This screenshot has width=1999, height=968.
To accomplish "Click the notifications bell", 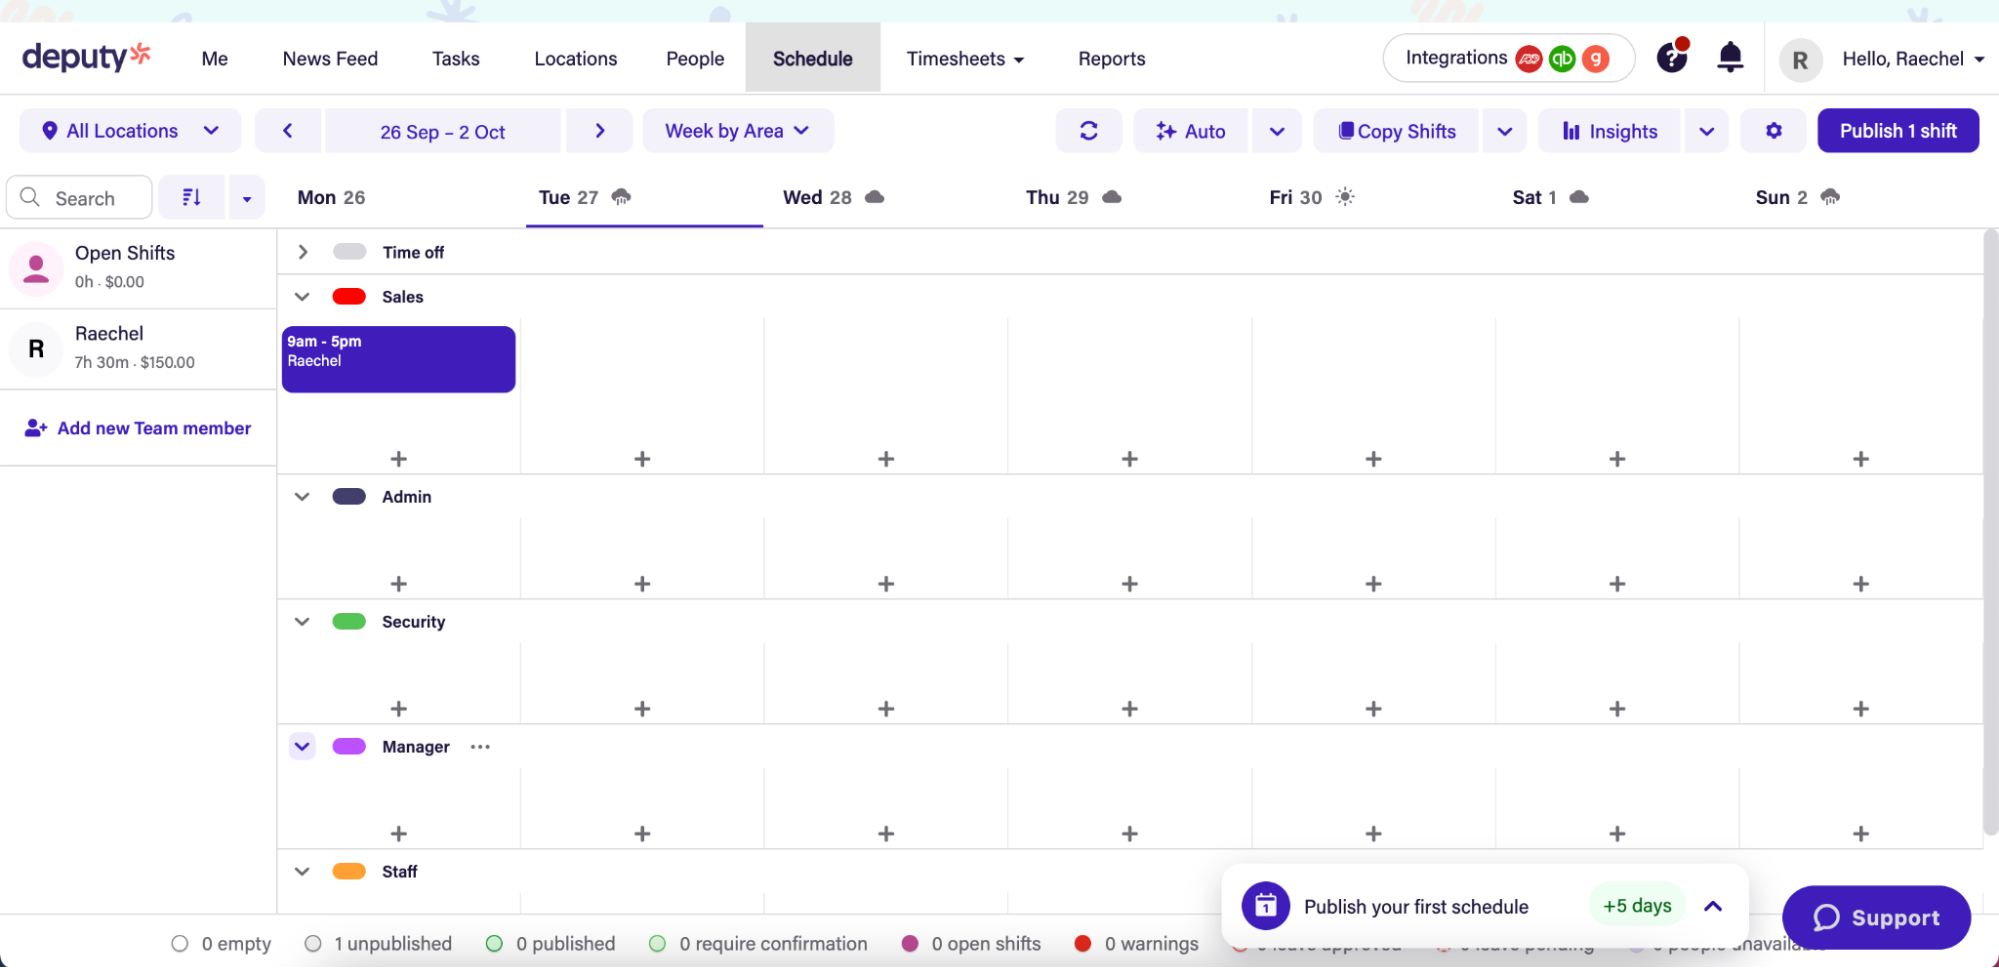I will [x=1729, y=57].
